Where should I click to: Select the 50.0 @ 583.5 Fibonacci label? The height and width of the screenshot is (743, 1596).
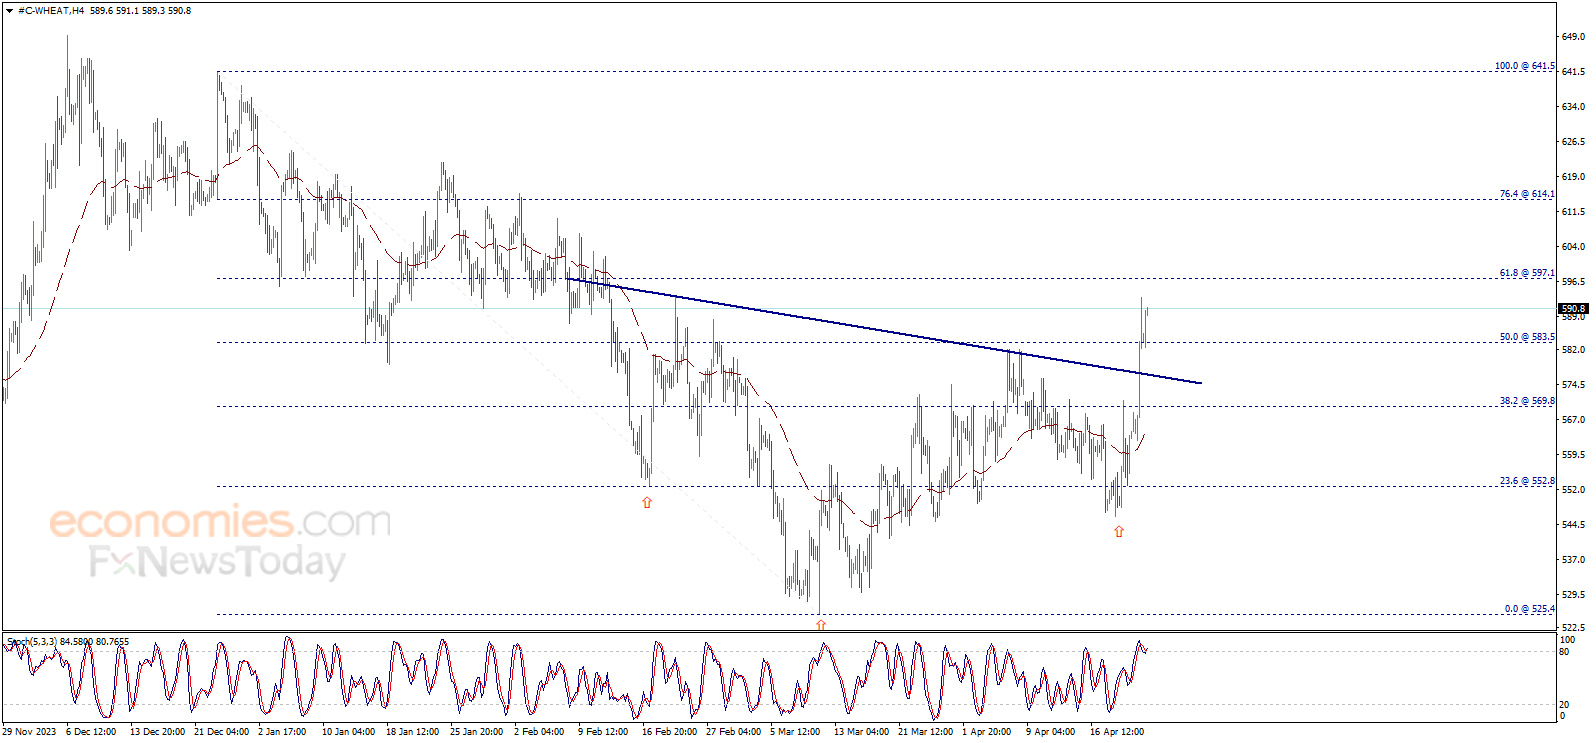[x=1527, y=337]
